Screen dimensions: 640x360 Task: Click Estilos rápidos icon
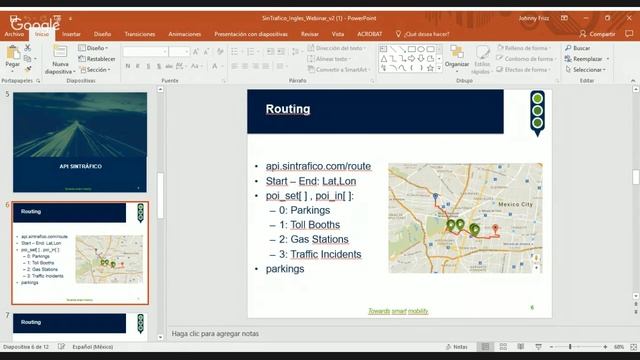pos(482,52)
